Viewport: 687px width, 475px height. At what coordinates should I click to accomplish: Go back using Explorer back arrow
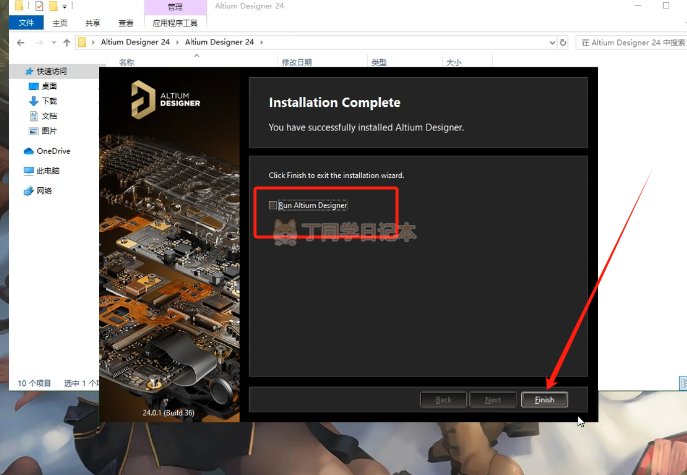pos(21,43)
